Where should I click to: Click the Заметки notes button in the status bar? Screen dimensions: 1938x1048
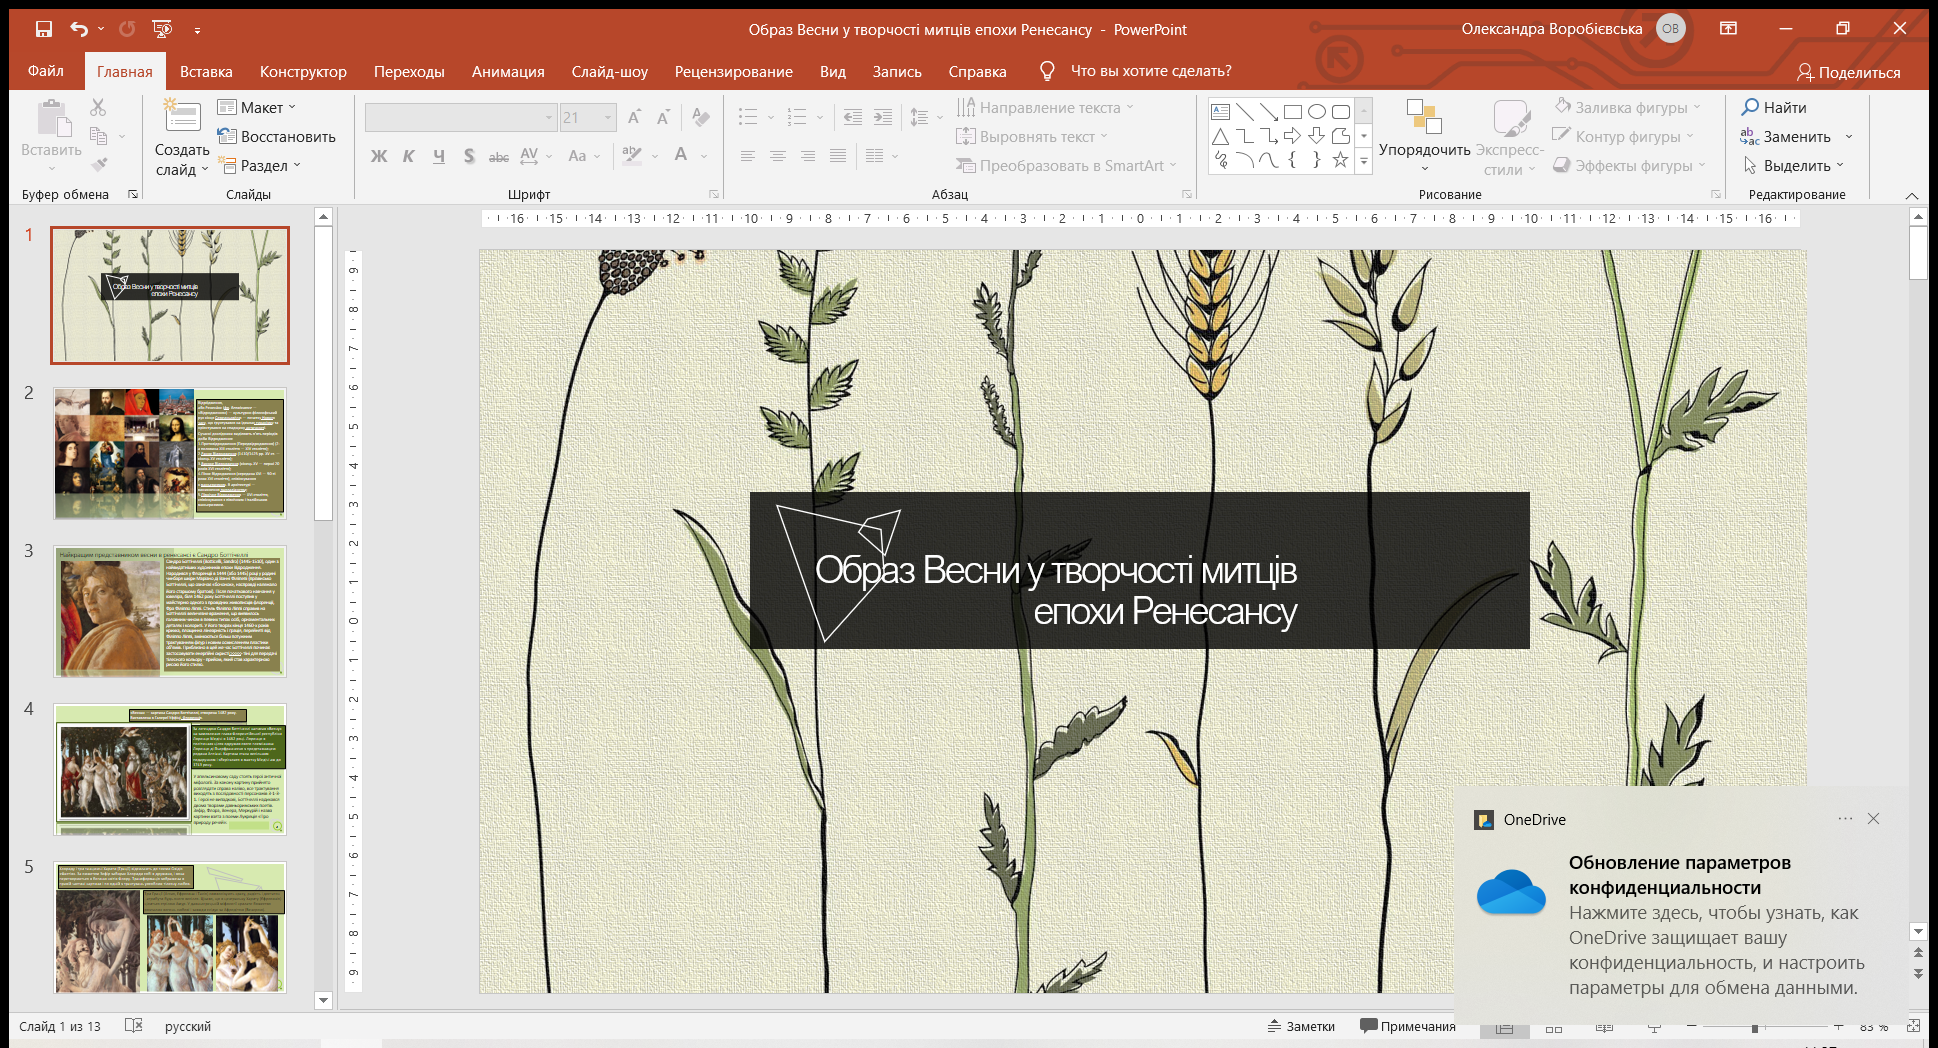(1301, 1026)
